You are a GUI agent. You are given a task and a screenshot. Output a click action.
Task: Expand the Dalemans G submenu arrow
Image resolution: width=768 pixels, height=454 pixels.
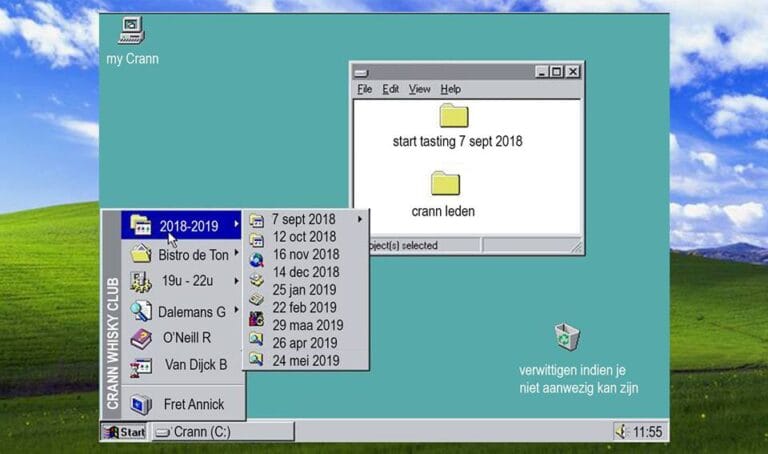(x=236, y=310)
